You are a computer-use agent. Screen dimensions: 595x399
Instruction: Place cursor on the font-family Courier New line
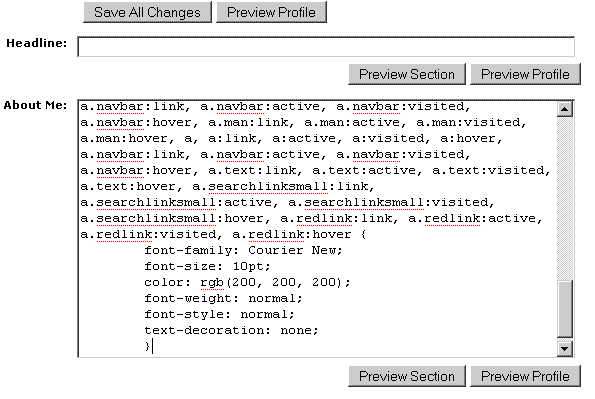(x=243, y=251)
